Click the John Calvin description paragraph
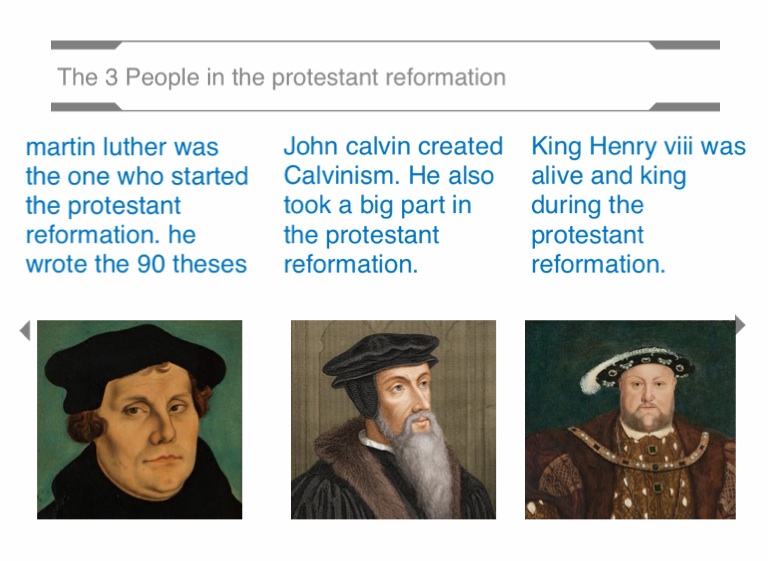 (392, 205)
